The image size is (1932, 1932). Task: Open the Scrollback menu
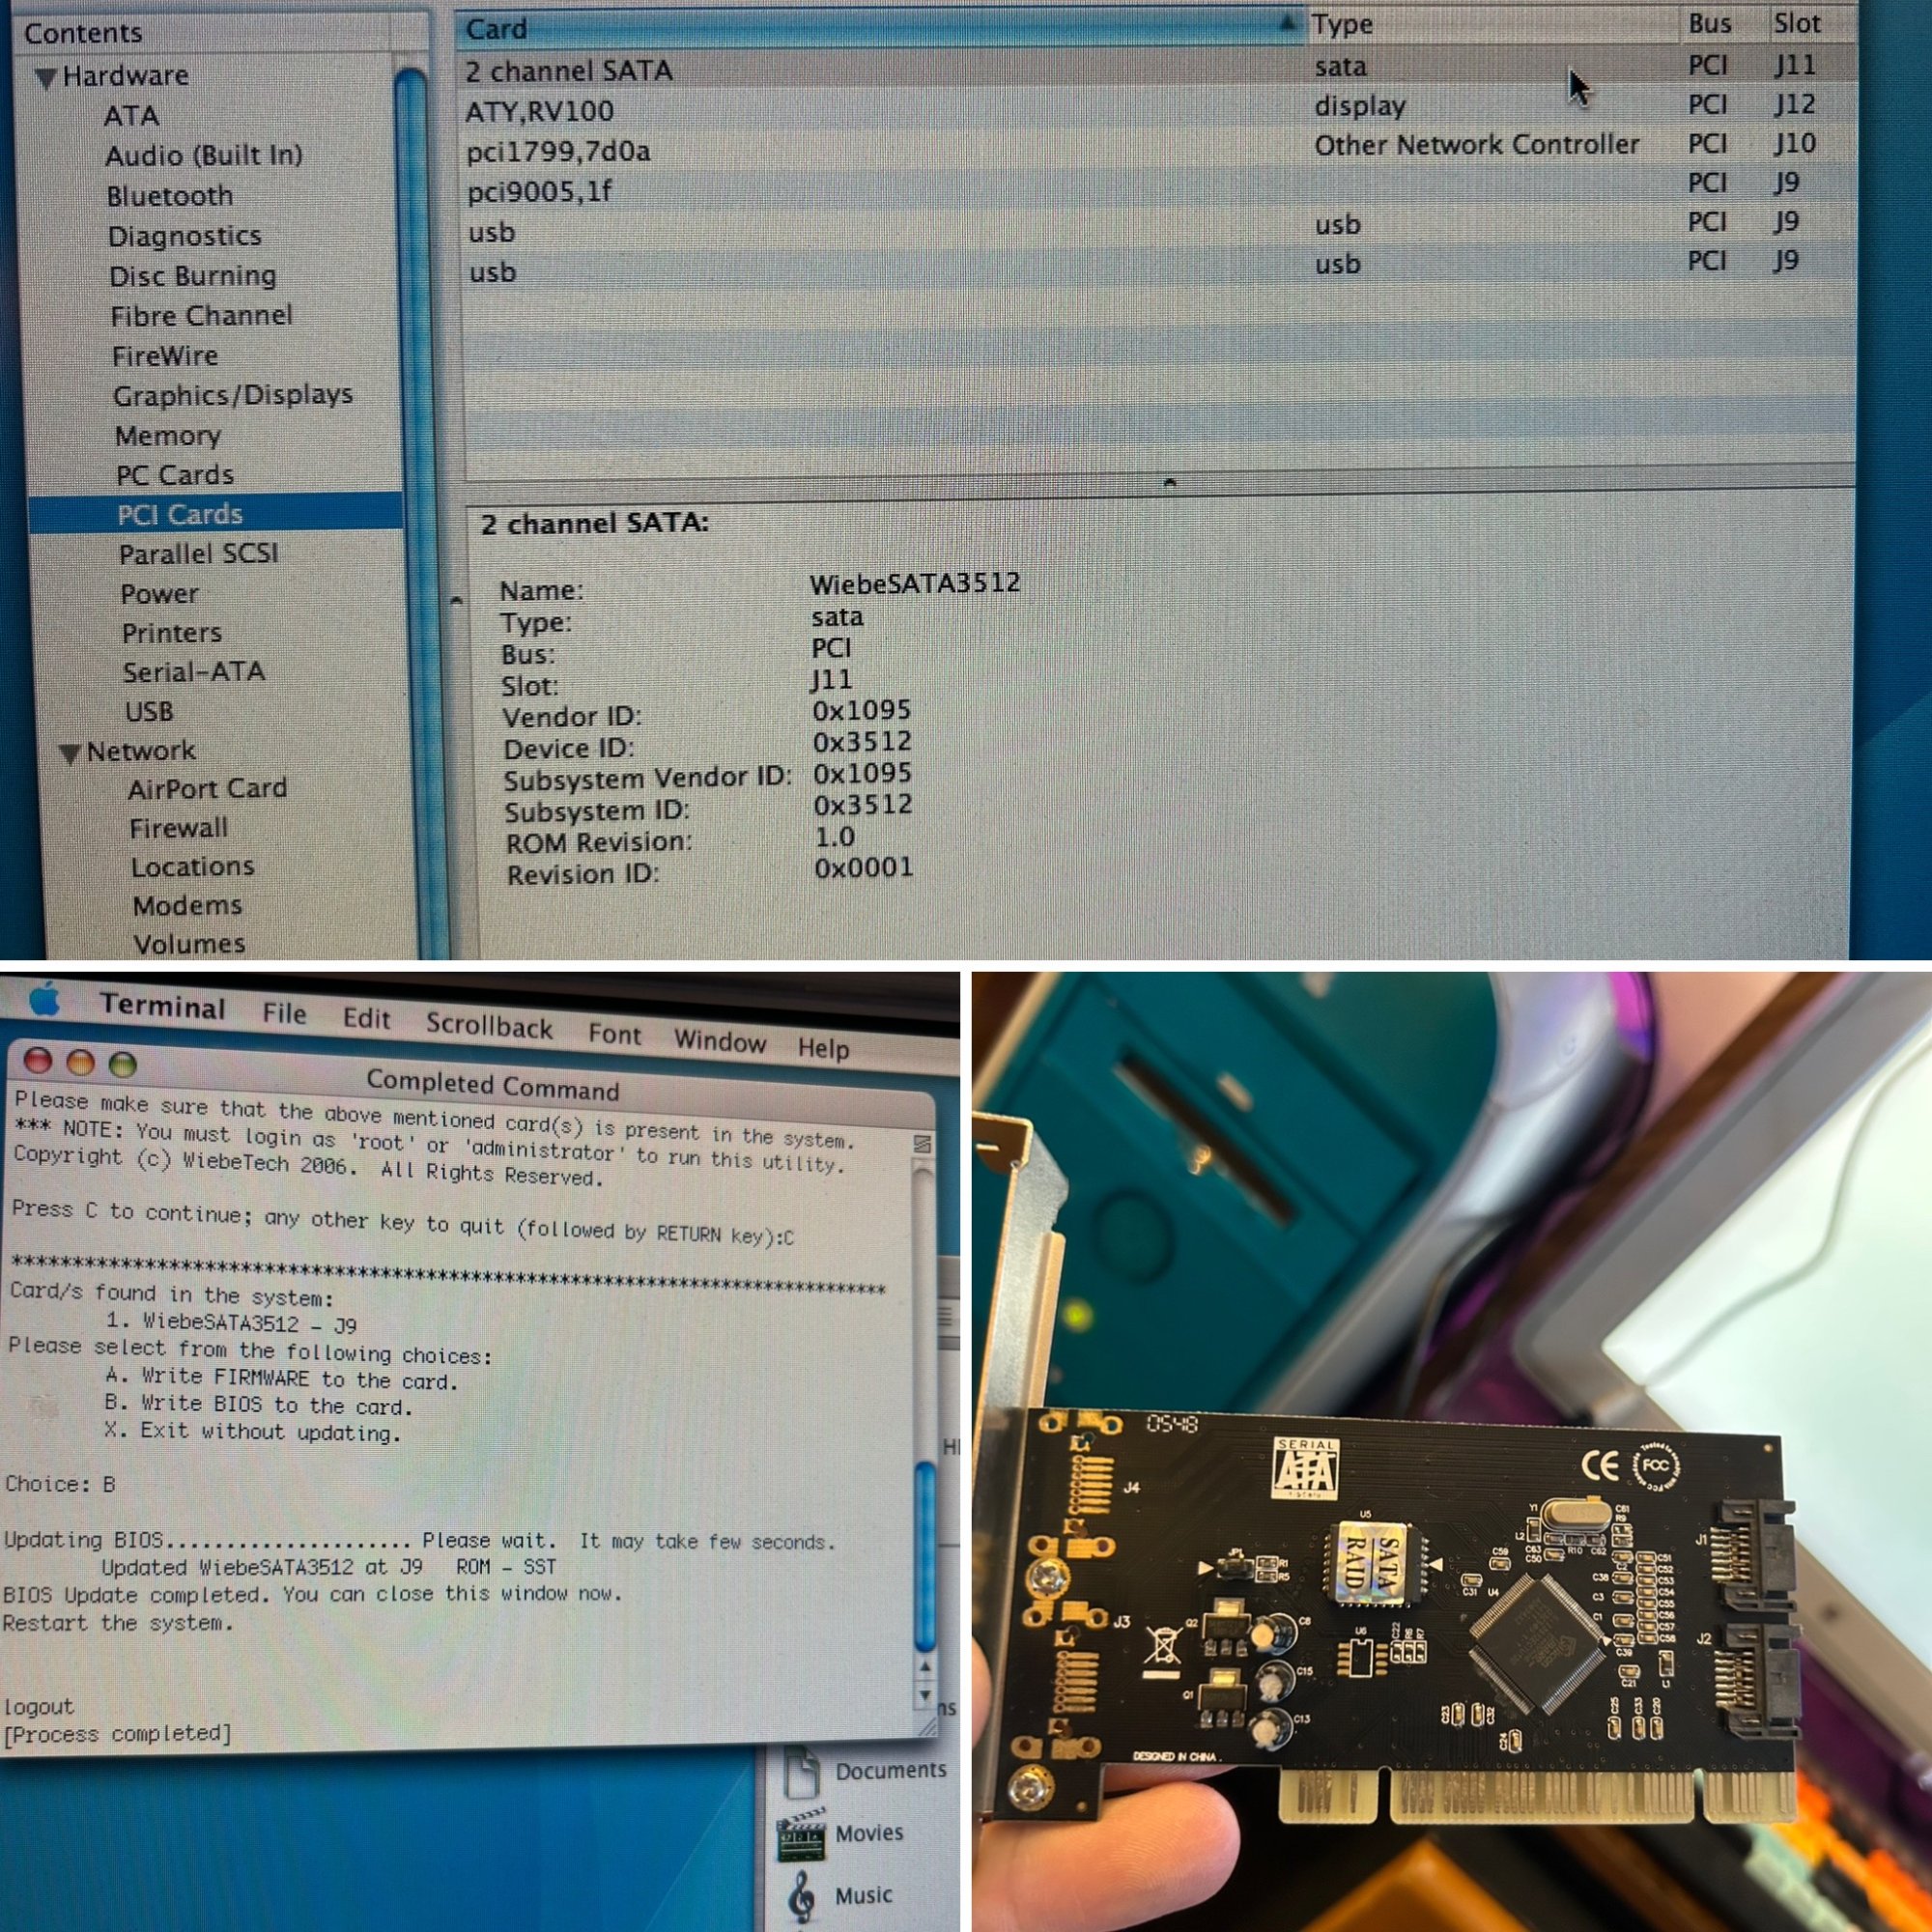[x=488, y=1026]
